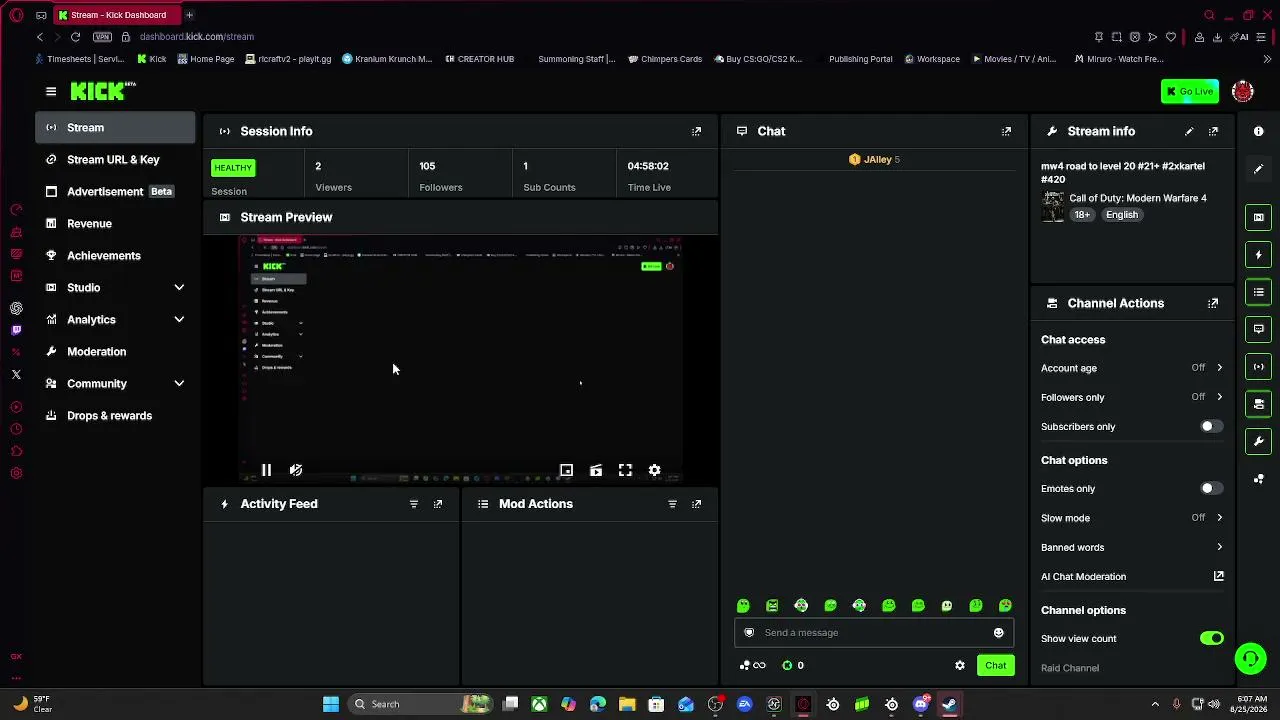
Task: Open the AI Chat Moderation external link
Action: click(1219, 576)
